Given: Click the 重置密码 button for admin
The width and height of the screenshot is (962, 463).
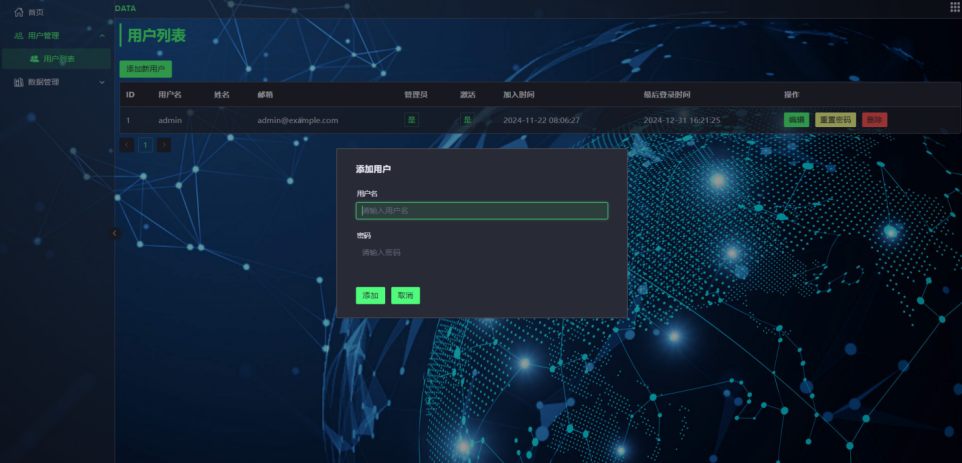Looking at the screenshot, I should point(836,120).
